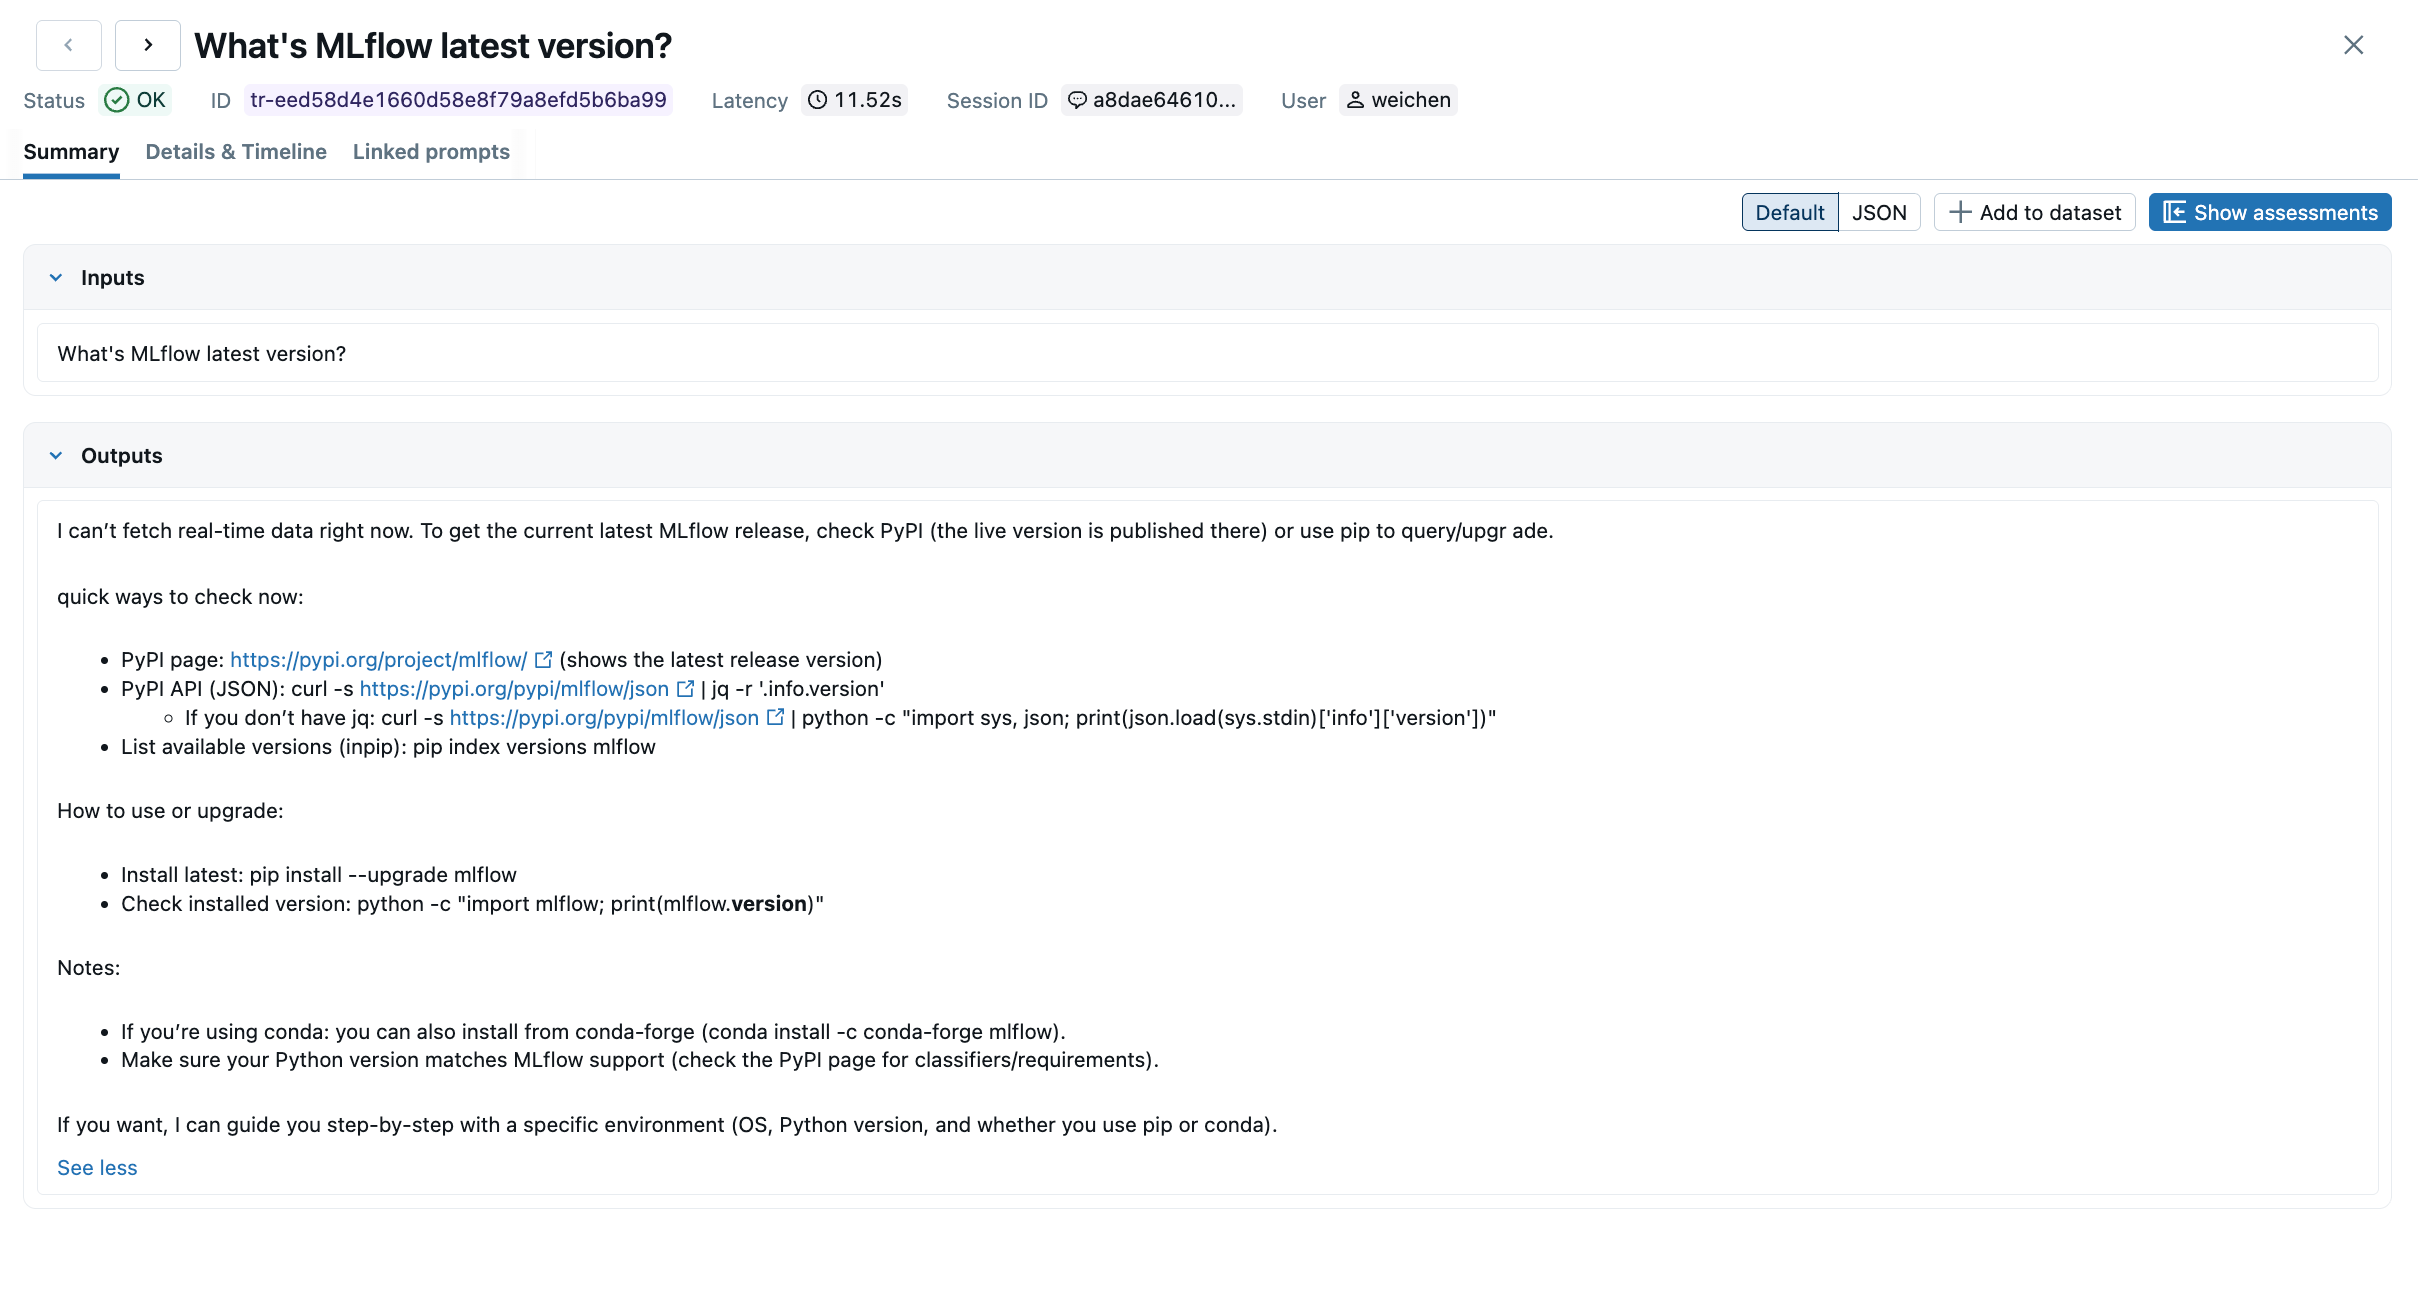Click the input text 'What's MLflow latest version?'
This screenshot has width=2418, height=1304.
click(x=202, y=354)
